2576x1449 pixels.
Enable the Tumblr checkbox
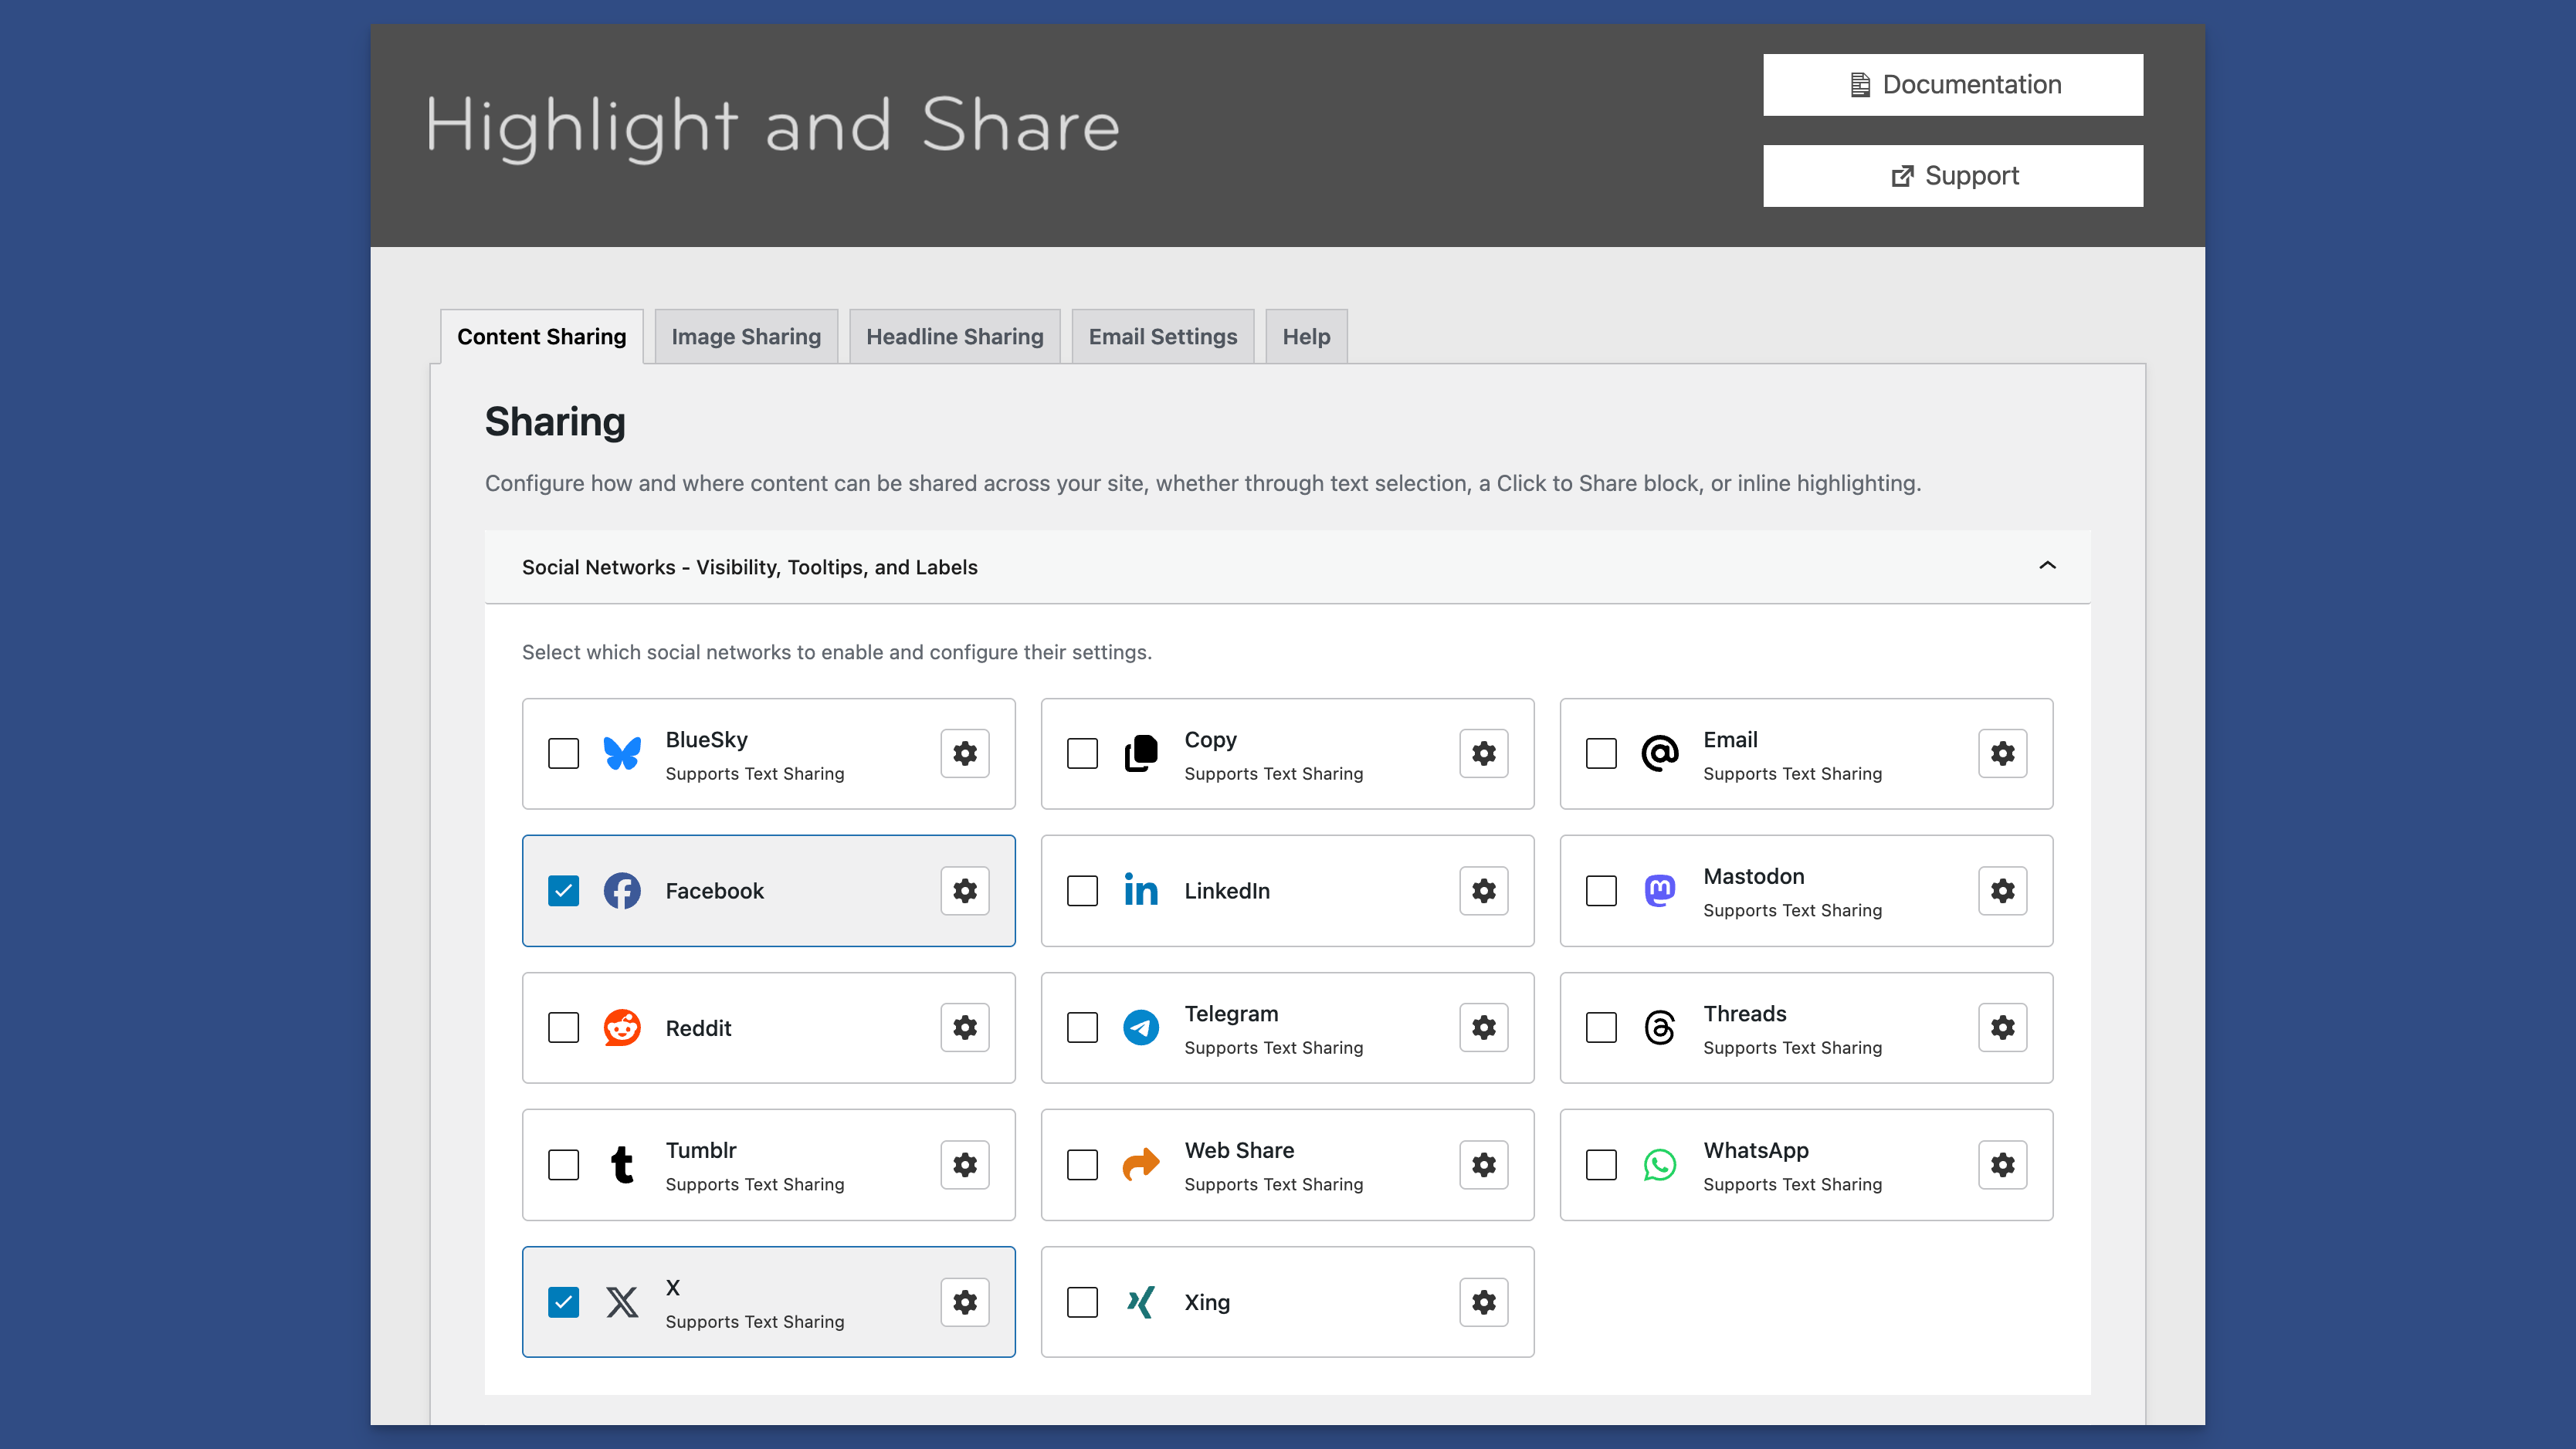[x=564, y=1164]
